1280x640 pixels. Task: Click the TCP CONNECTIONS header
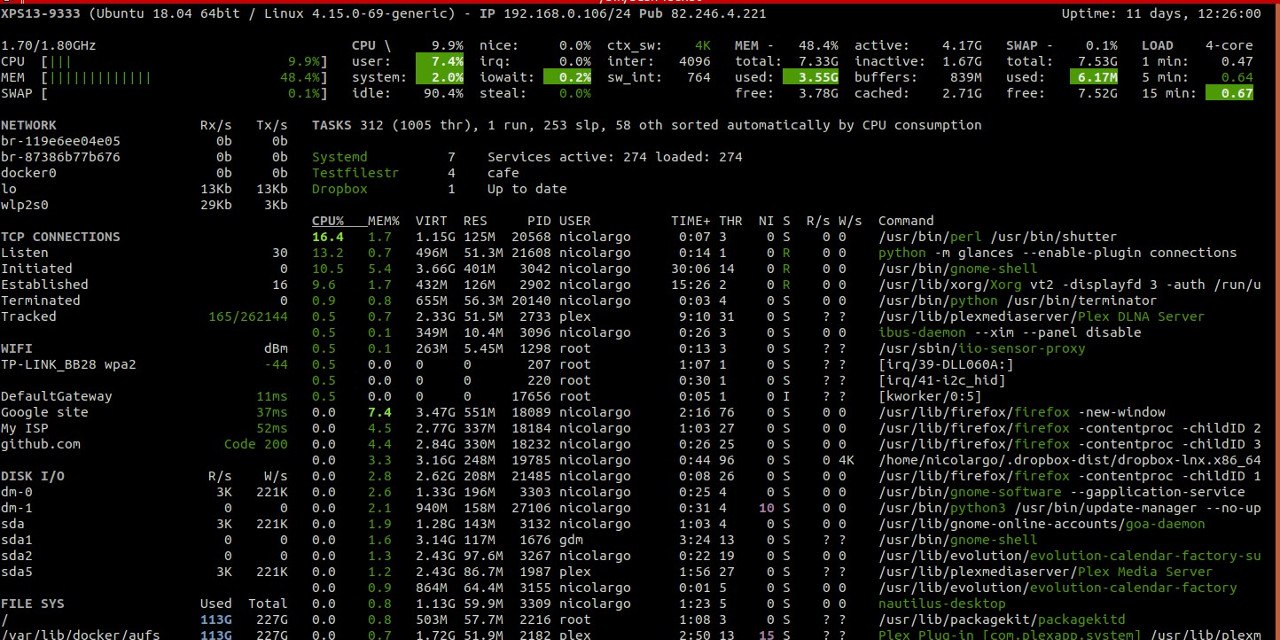coord(61,237)
